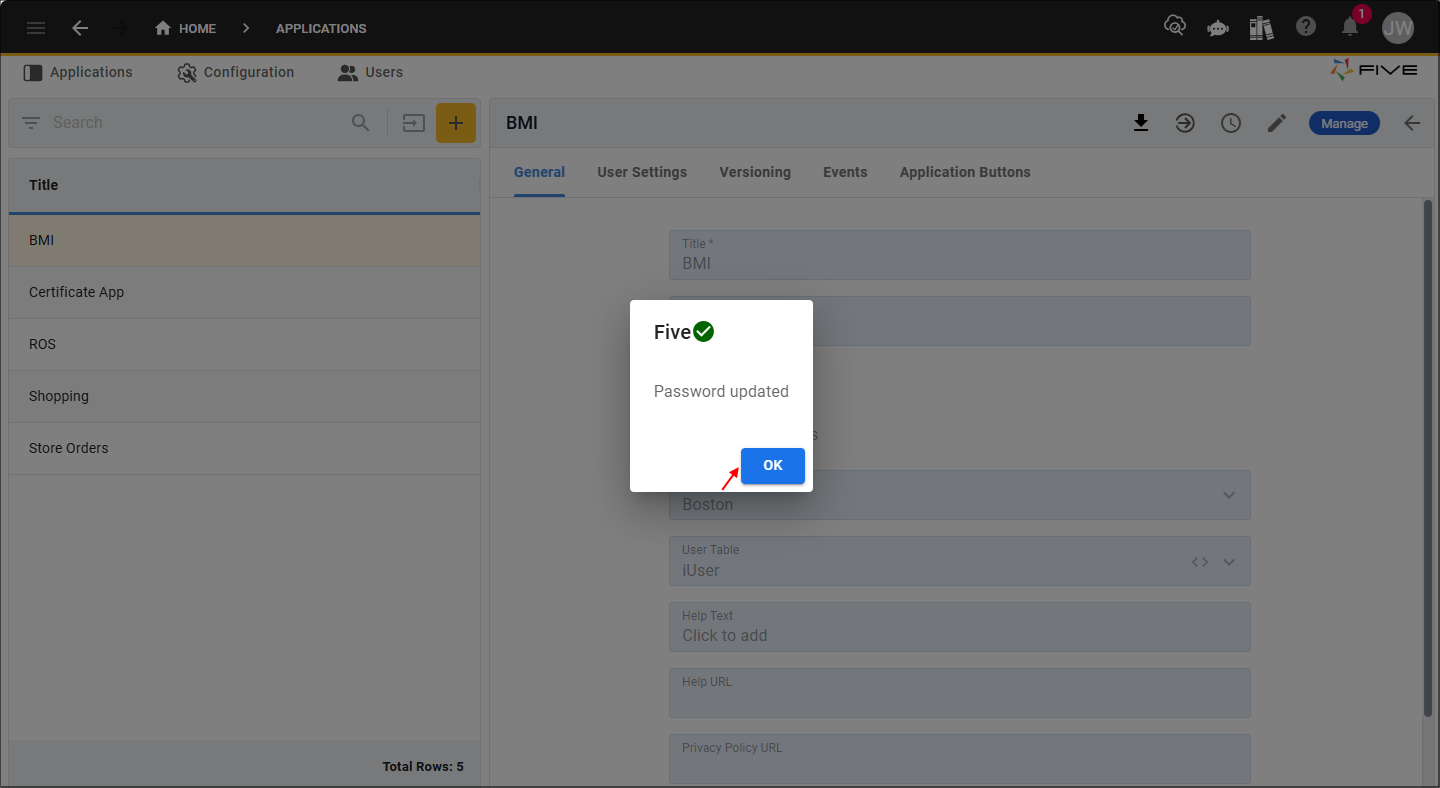
Task: Select the BMI application row
Action: point(244,241)
